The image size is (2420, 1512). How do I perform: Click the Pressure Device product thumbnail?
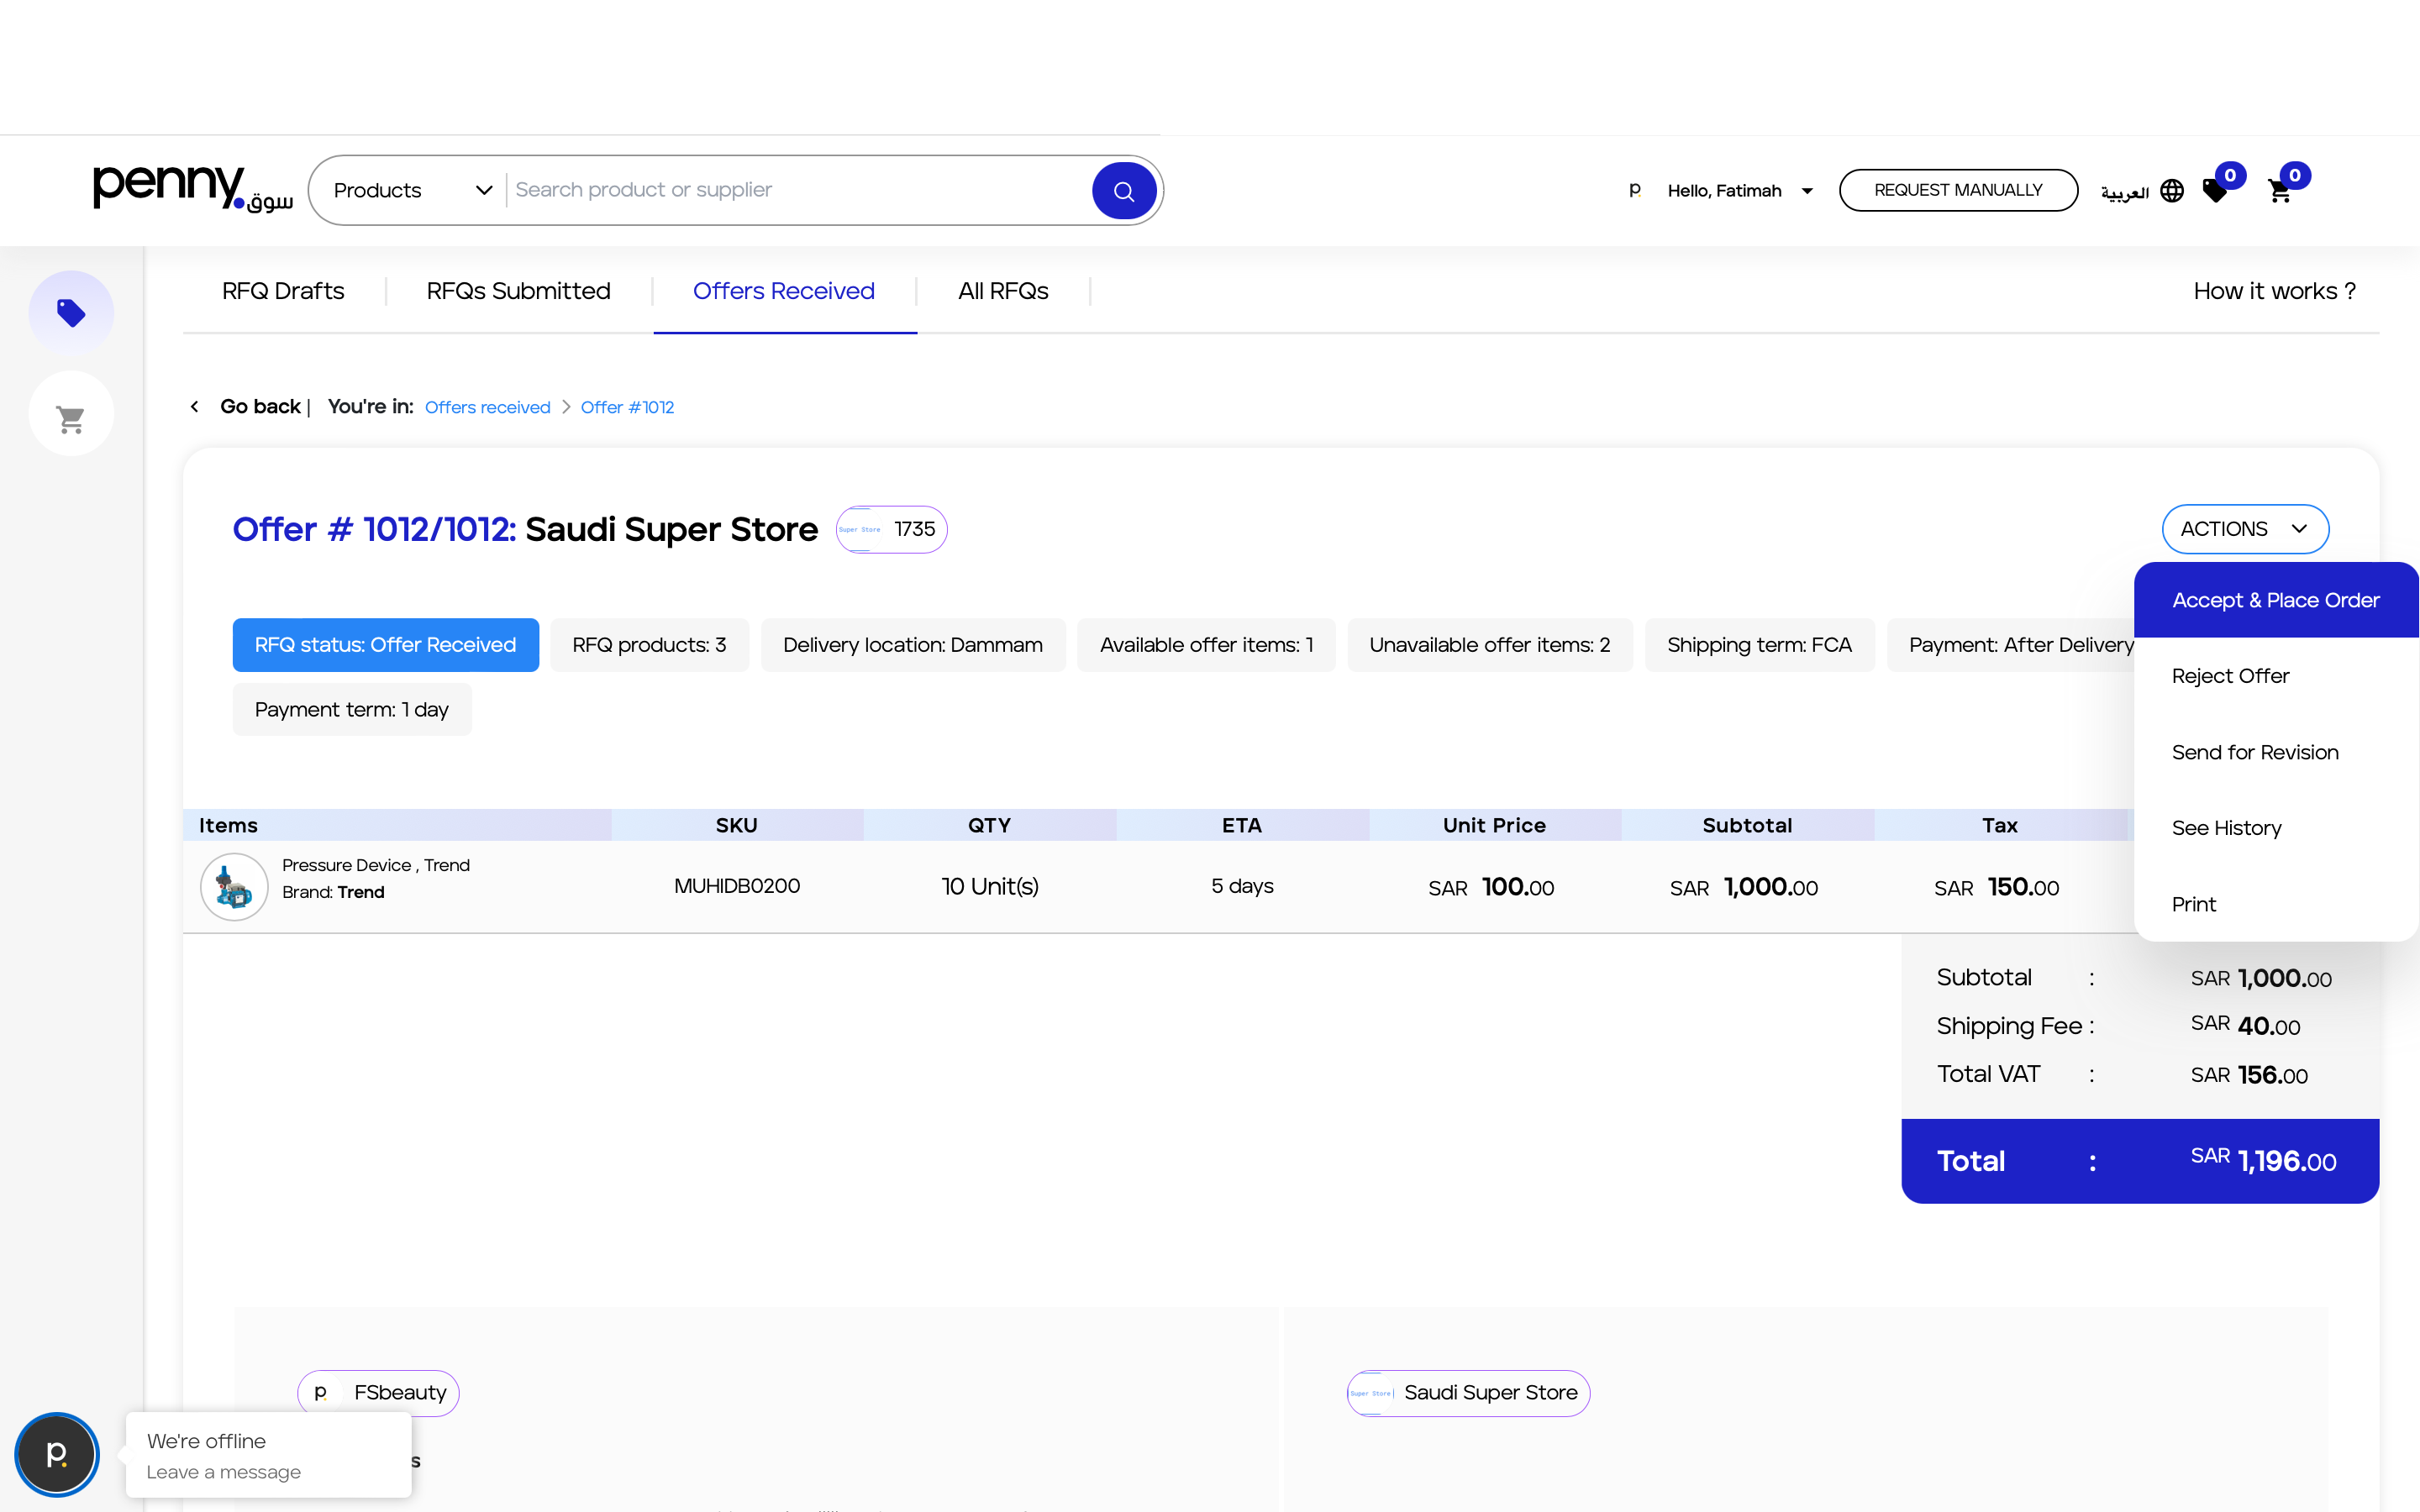click(234, 887)
